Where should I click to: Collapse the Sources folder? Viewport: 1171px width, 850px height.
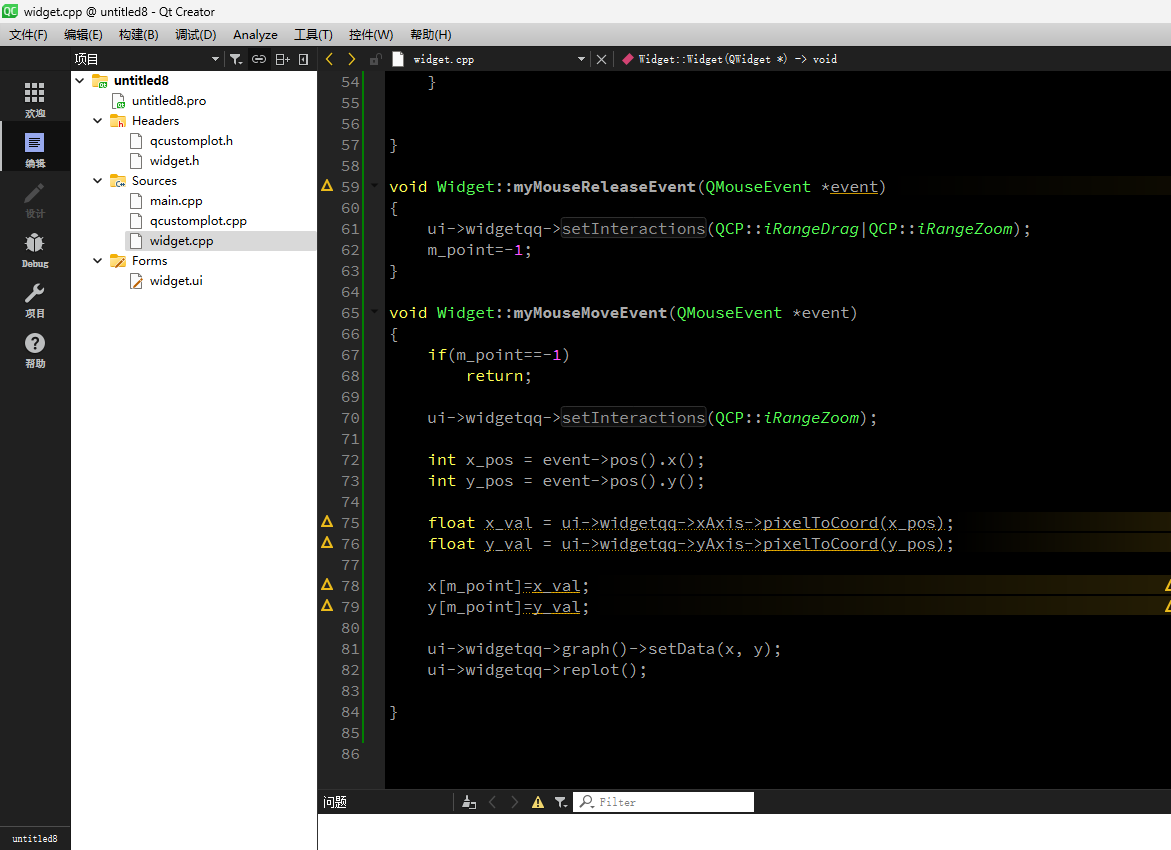click(x=98, y=180)
